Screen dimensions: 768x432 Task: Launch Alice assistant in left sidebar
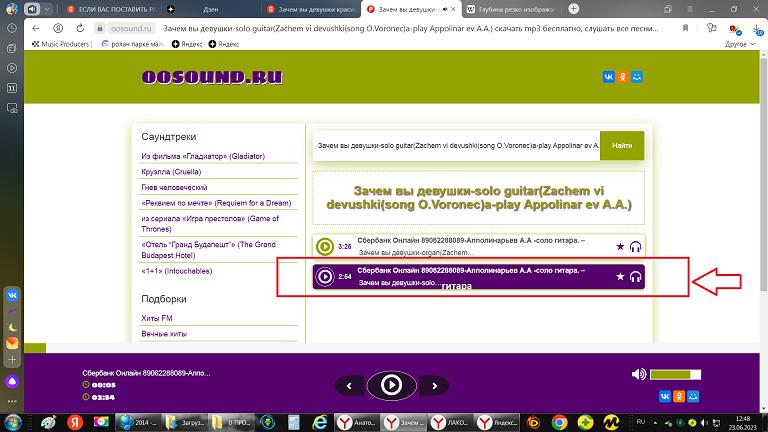(12, 381)
